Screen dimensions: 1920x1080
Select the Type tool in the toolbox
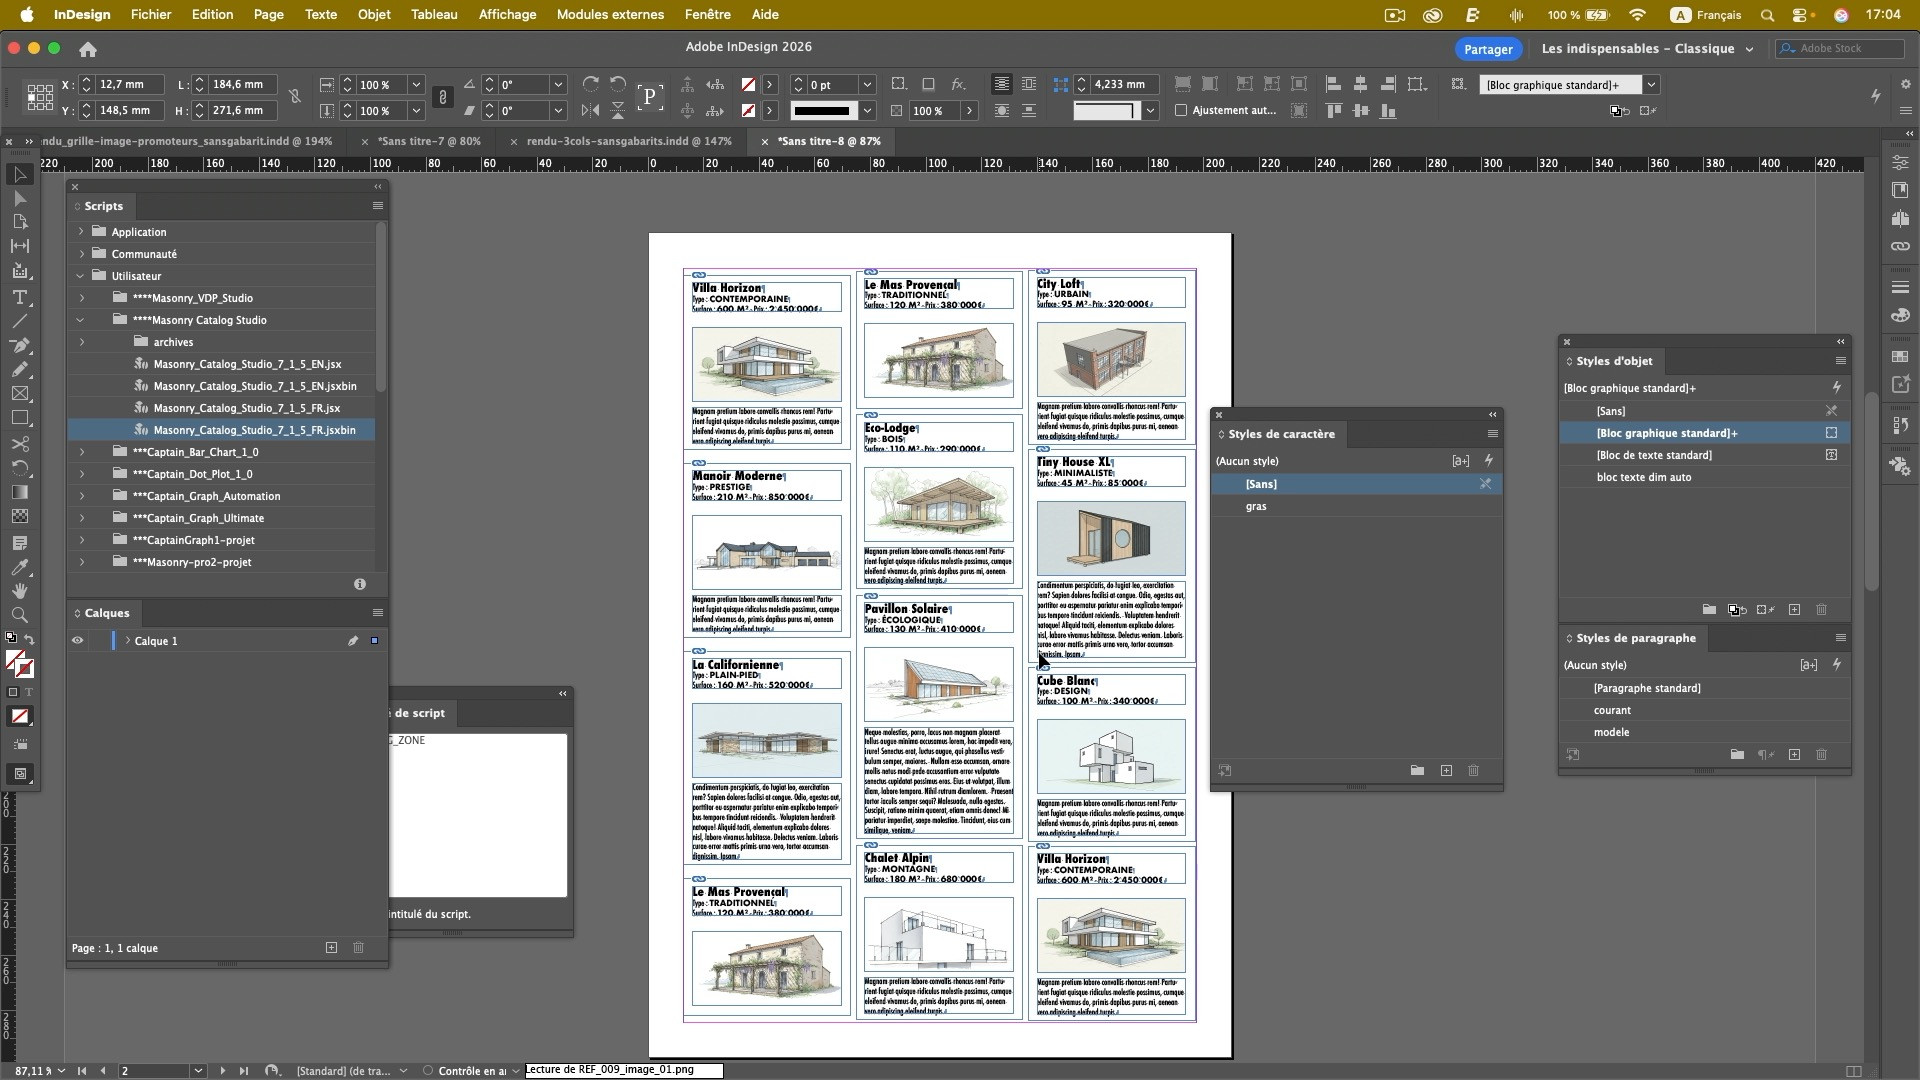point(19,297)
